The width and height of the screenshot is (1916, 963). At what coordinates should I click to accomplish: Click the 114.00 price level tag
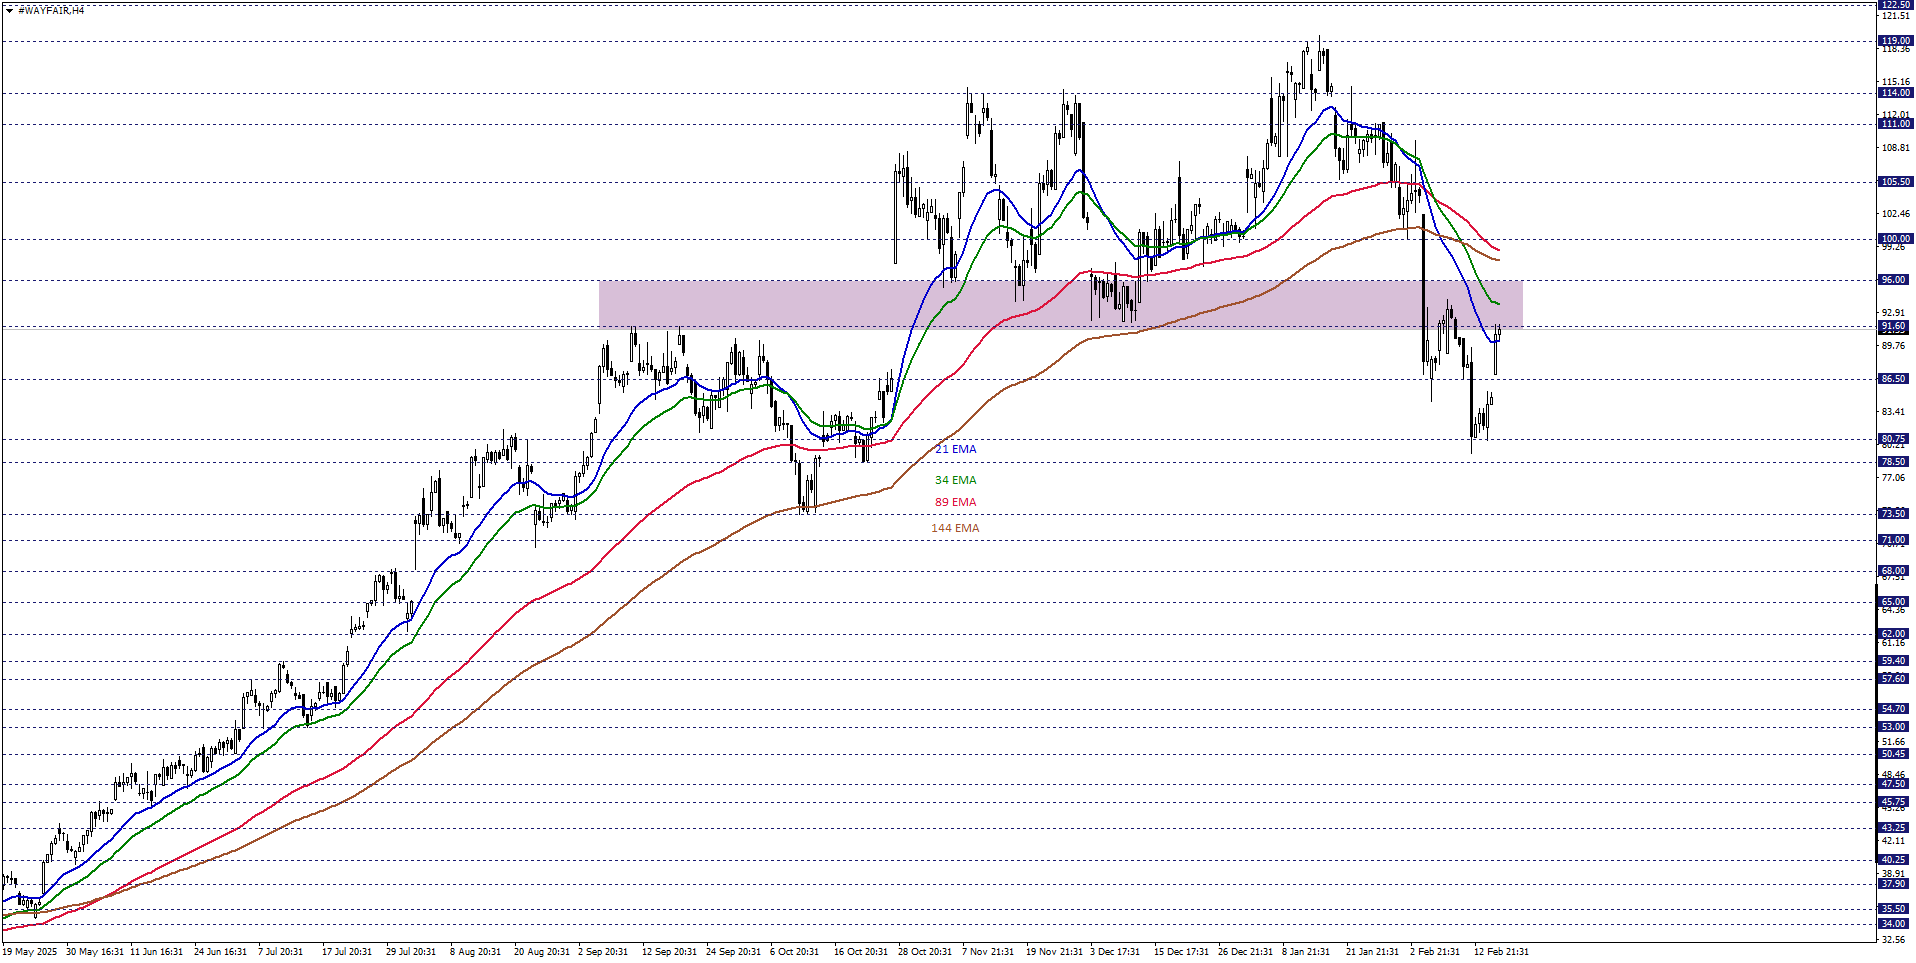[x=1895, y=93]
